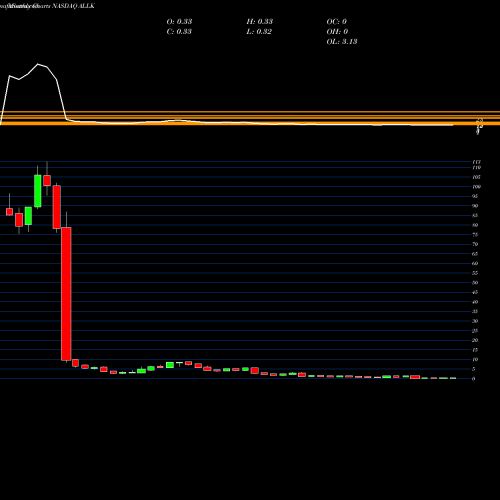The image size is (500, 500).
Task: Click the '0' price axis label
Action: [474, 379]
